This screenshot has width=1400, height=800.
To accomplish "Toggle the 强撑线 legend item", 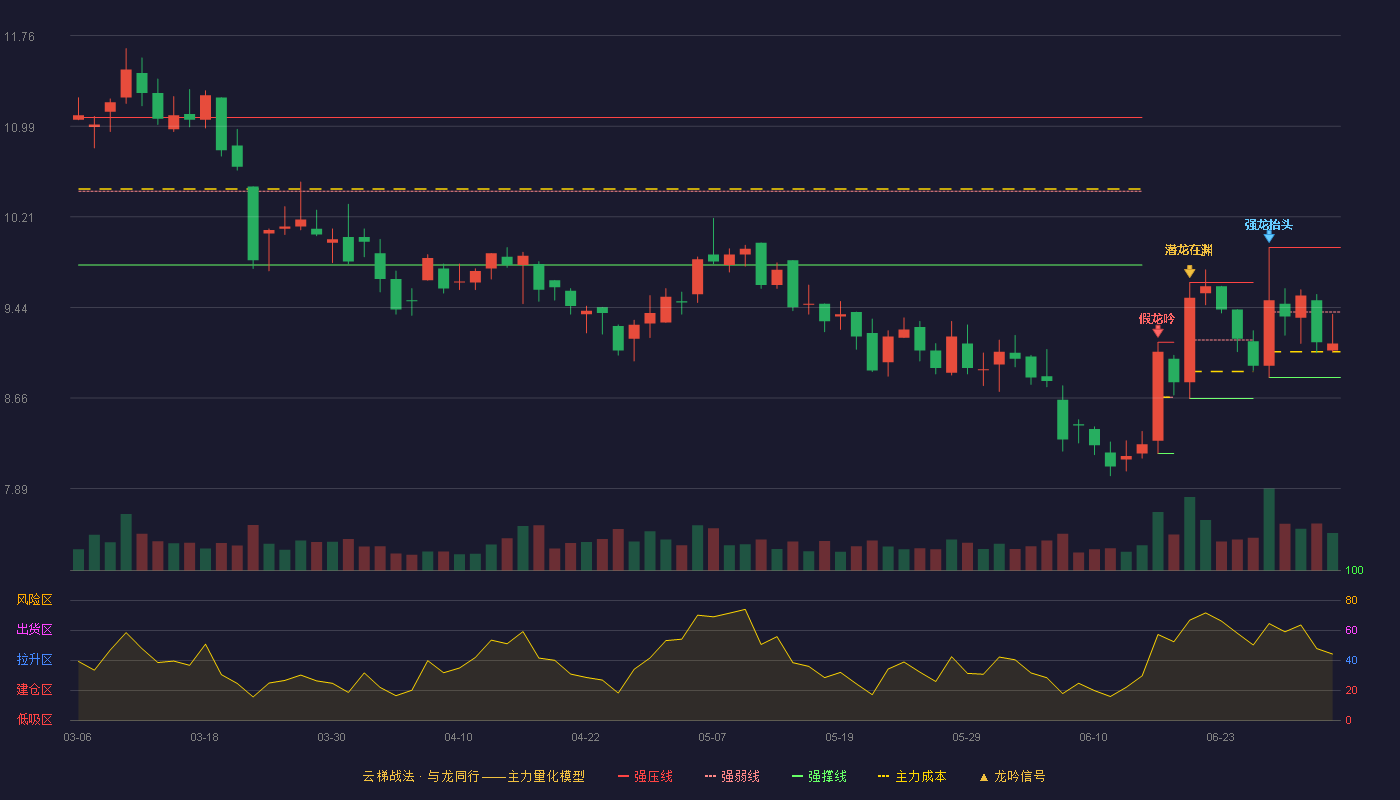I will click(x=819, y=776).
